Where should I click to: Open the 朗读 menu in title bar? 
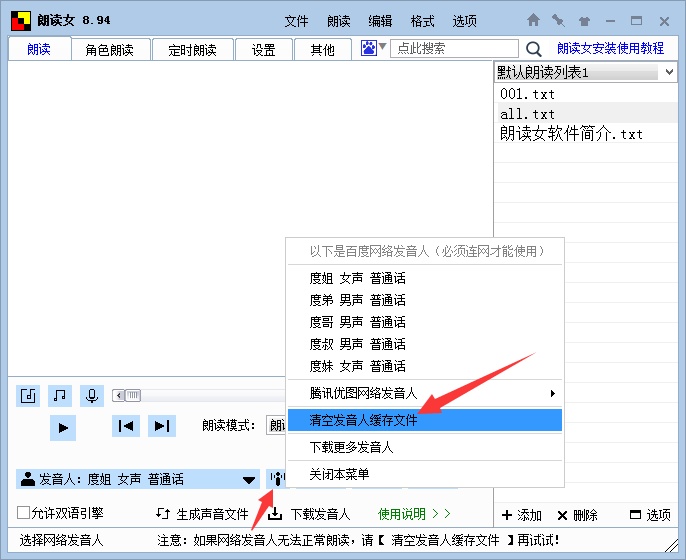point(339,21)
